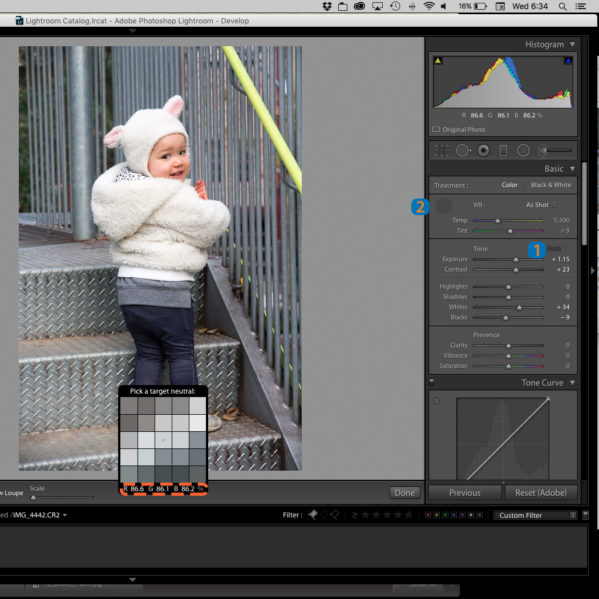Click the right panel vertical scrollbar
599x599 pixels.
pos(584,203)
